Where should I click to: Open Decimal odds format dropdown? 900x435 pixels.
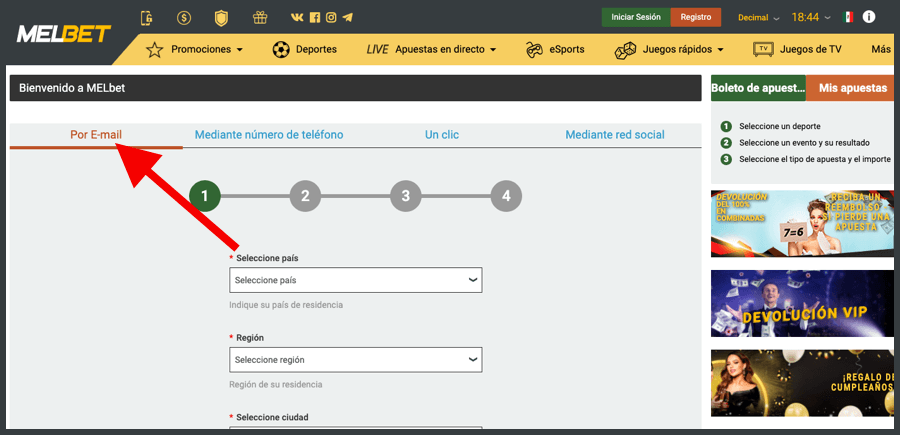pos(759,18)
